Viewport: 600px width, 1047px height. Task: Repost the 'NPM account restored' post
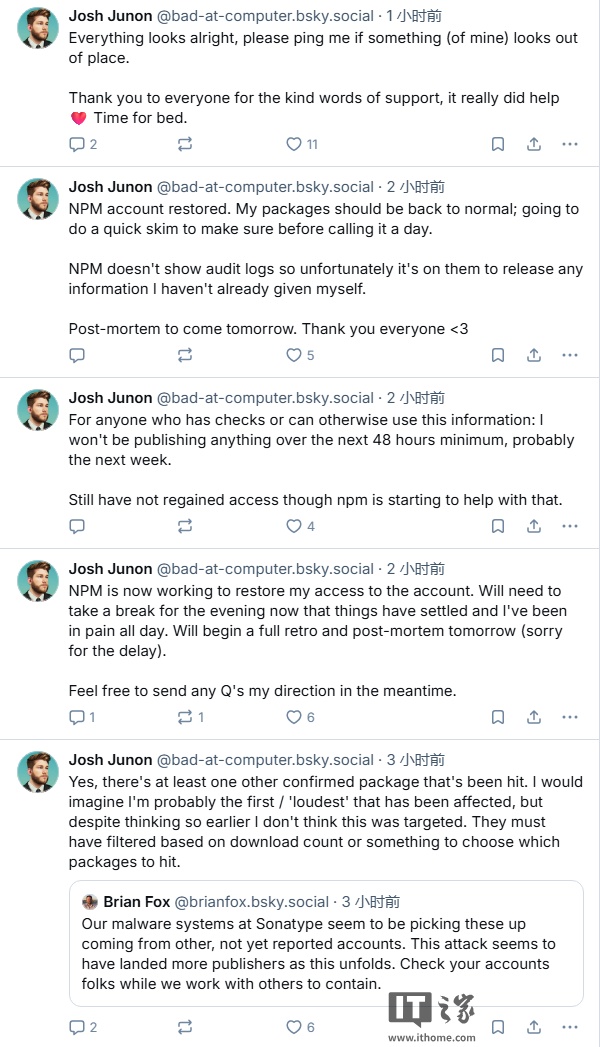(x=185, y=355)
